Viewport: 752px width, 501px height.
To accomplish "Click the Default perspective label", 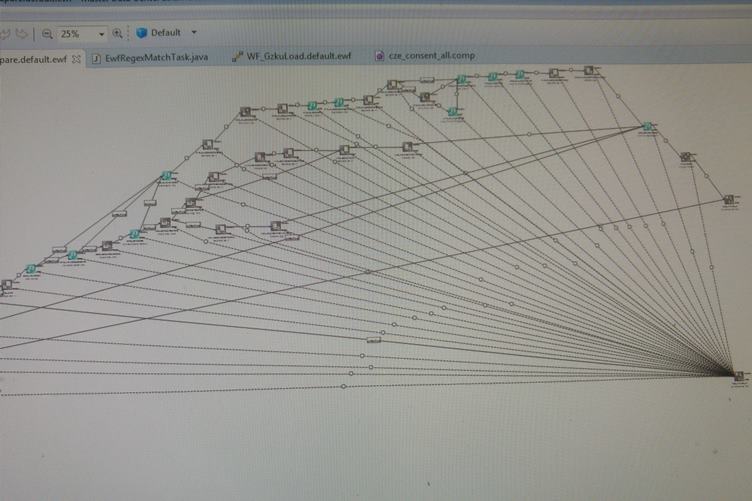I will [x=165, y=33].
